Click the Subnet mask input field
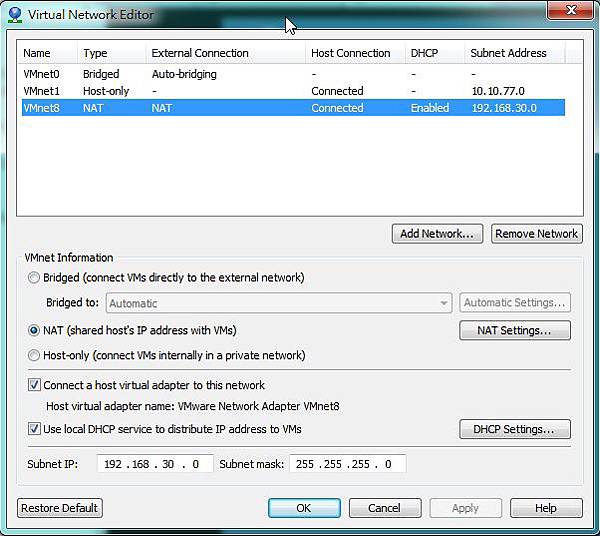The image size is (600, 536). pyautogui.click(x=348, y=464)
